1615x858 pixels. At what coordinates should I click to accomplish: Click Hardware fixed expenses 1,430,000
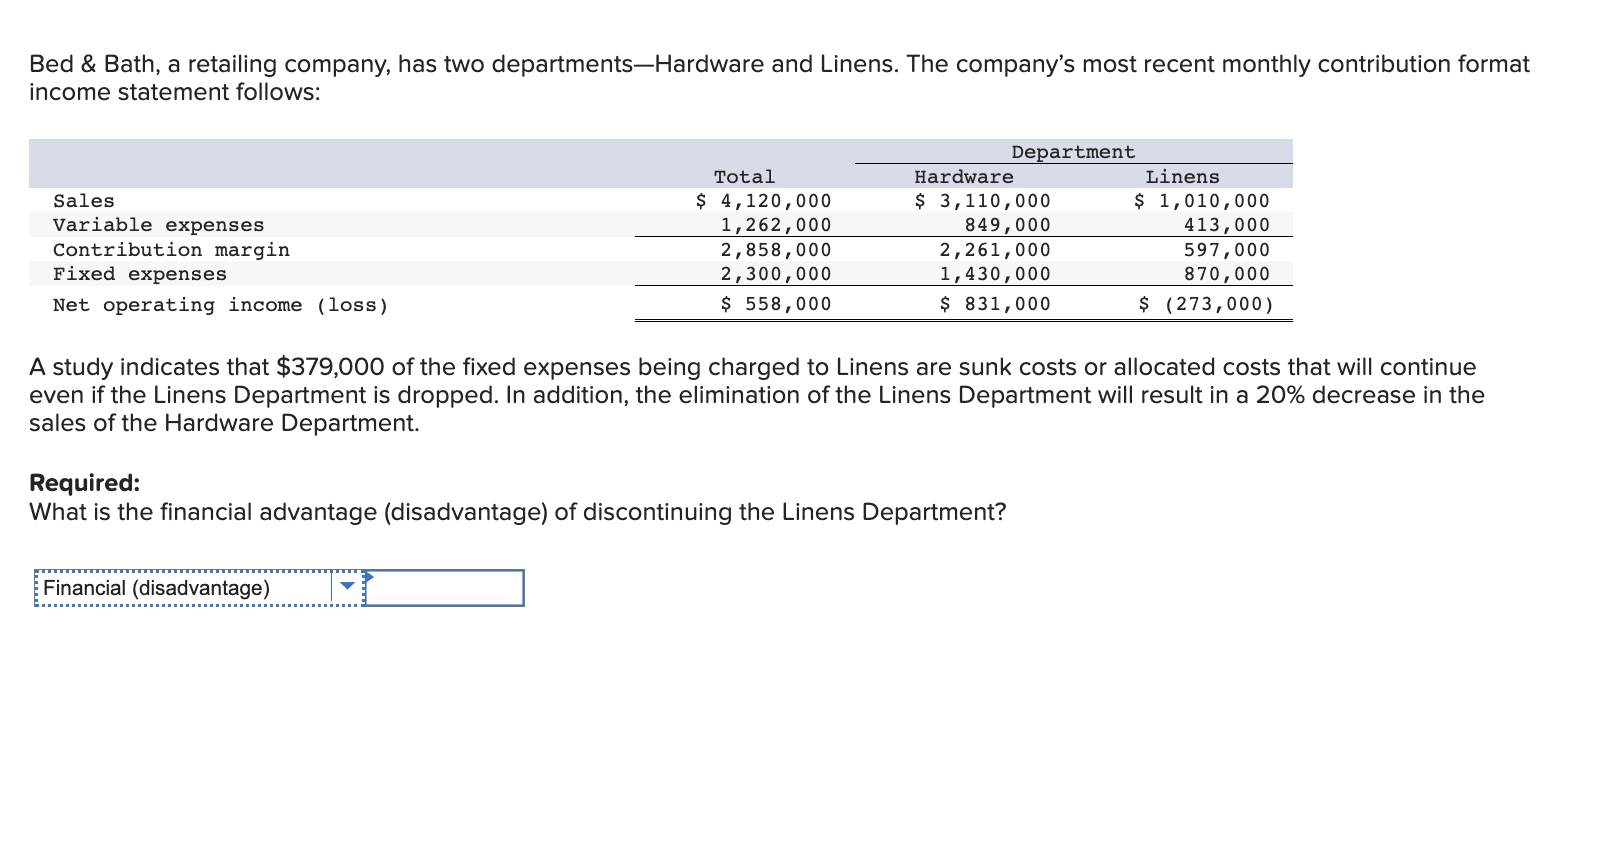(x=995, y=274)
